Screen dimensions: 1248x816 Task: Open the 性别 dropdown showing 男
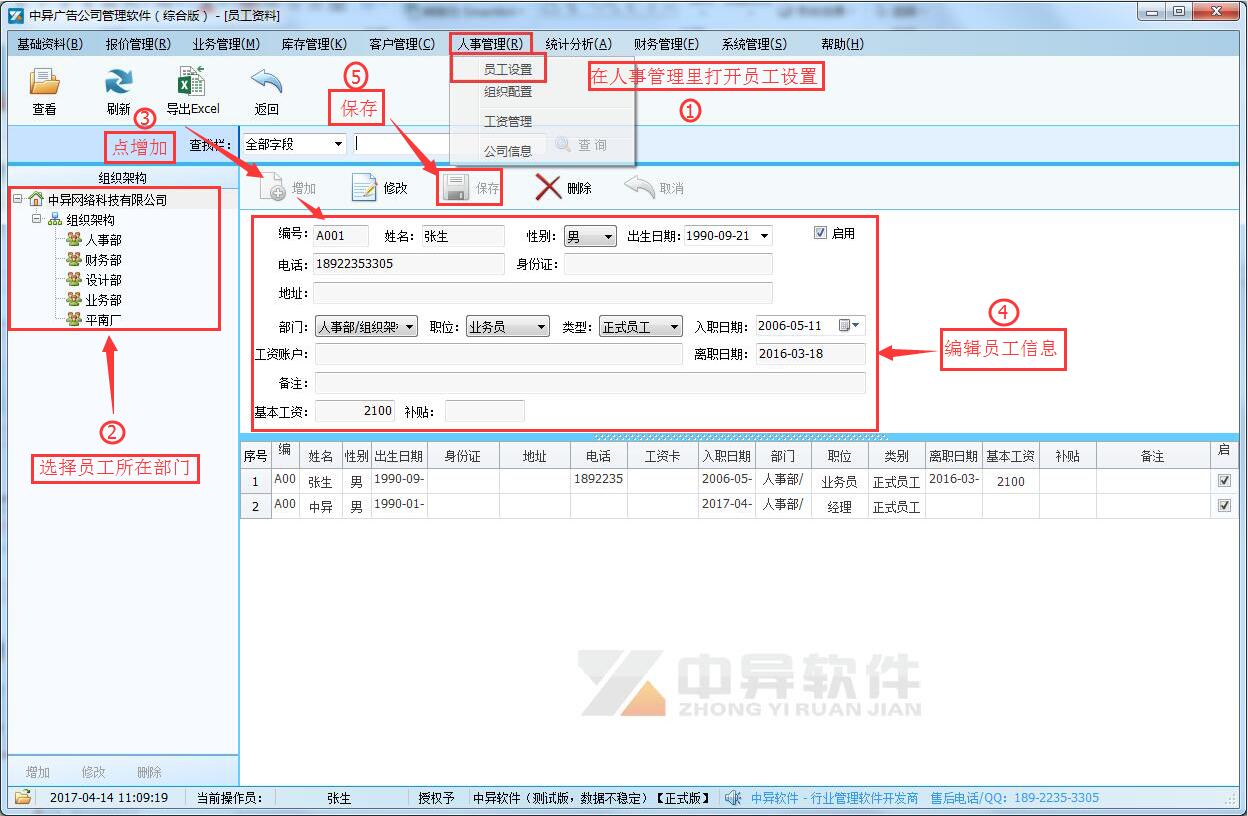click(608, 237)
